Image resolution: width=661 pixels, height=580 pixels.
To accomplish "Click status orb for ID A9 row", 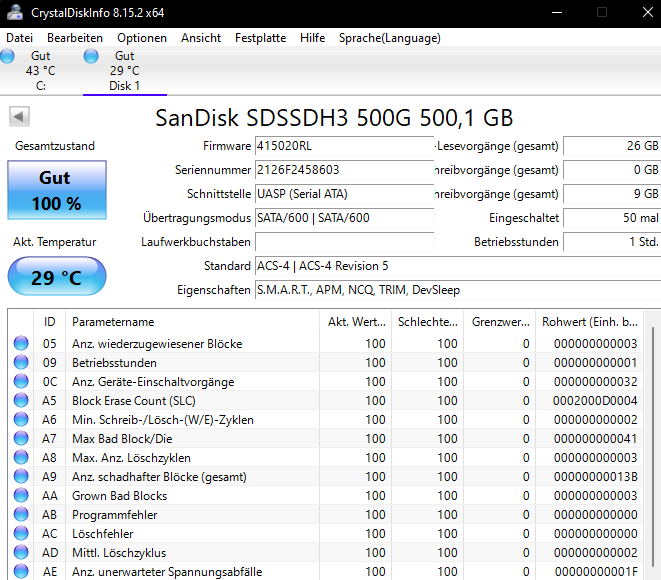I will tap(21, 476).
